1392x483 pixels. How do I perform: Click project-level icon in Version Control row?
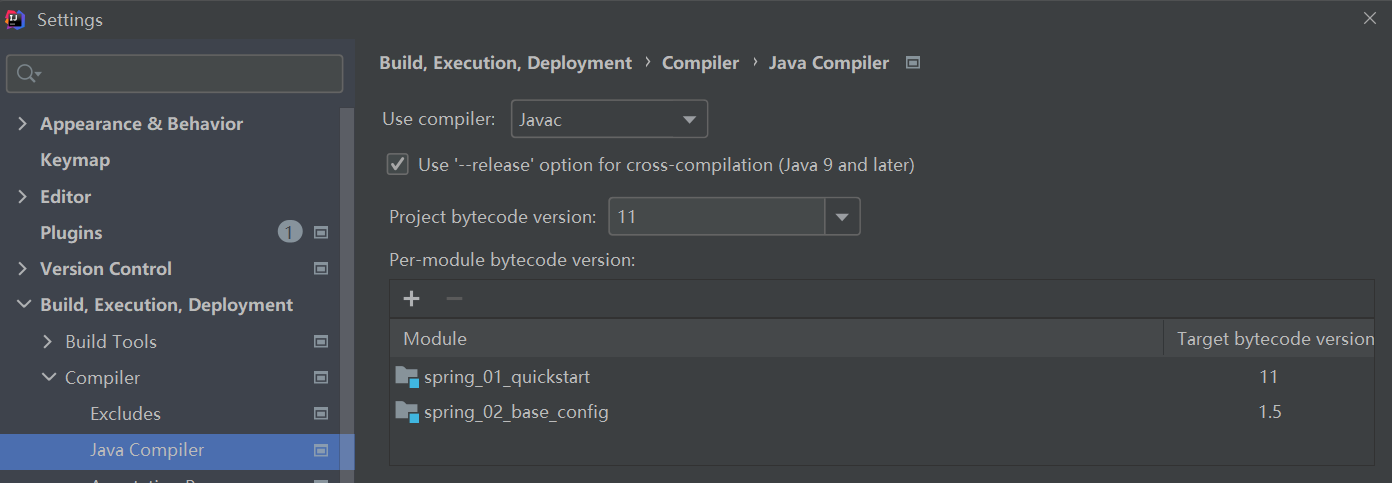click(x=321, y=269)
